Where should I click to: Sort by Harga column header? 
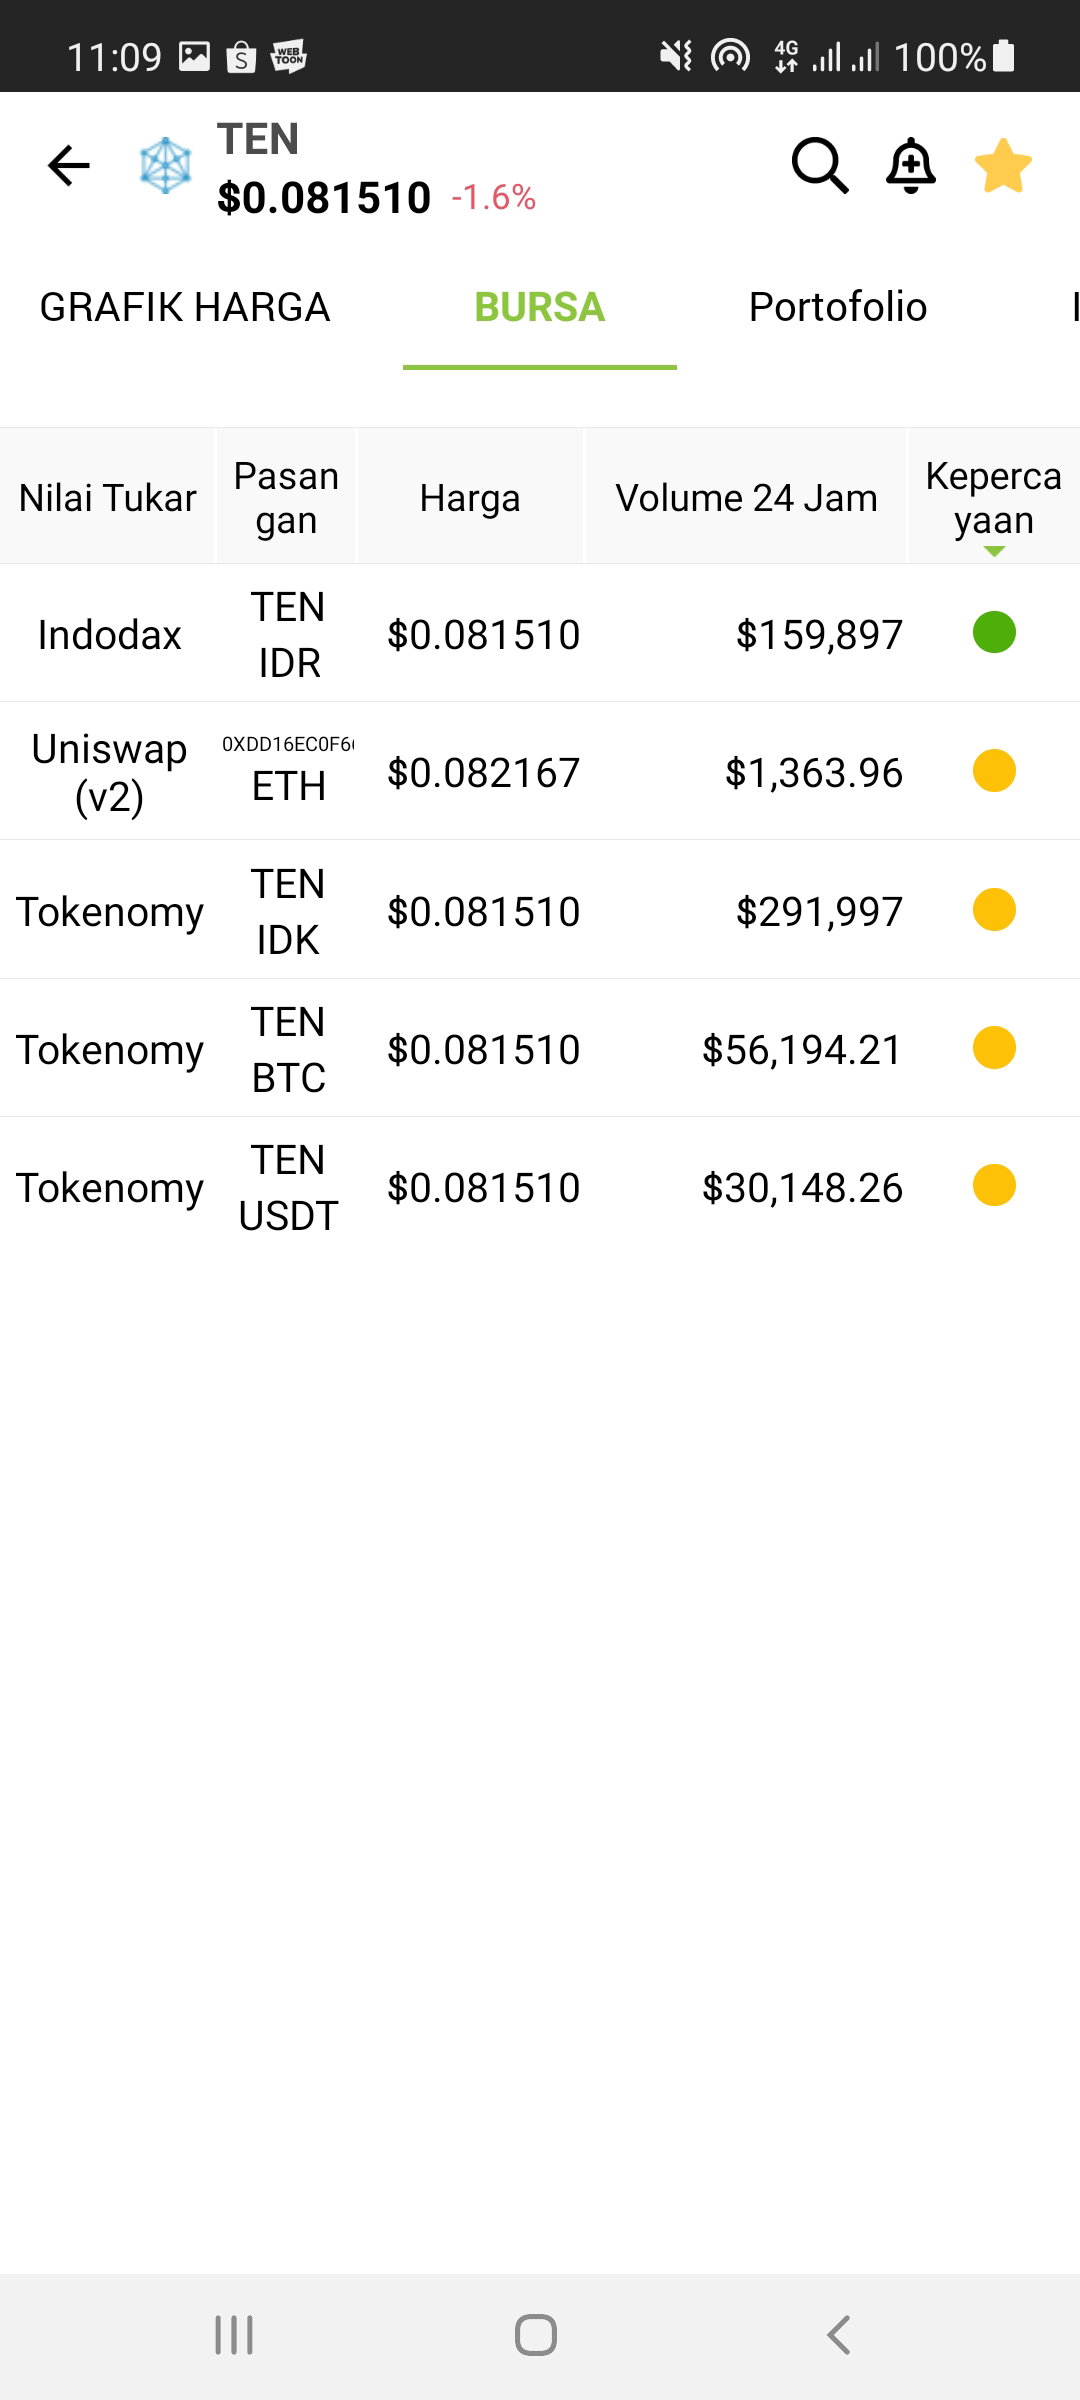coord(470,497)
